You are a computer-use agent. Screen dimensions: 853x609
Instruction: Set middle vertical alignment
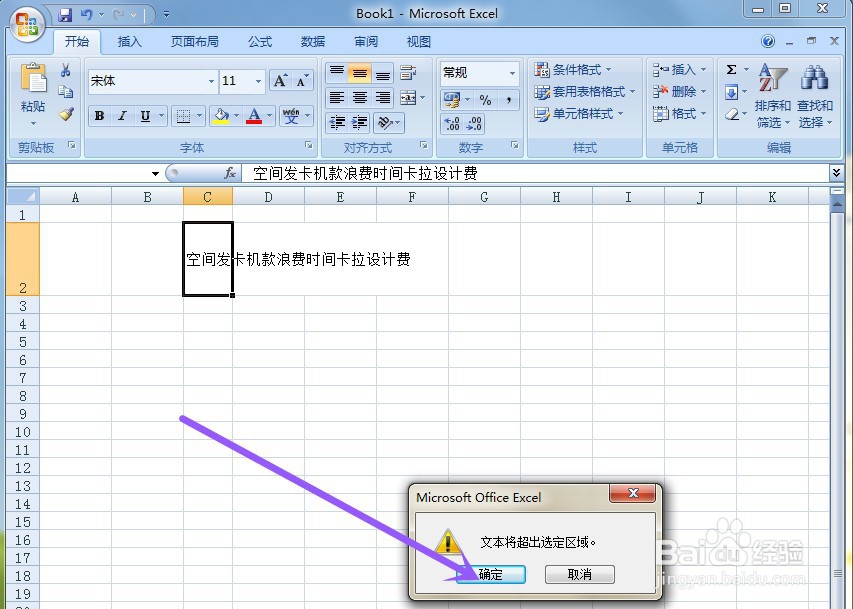360,73
